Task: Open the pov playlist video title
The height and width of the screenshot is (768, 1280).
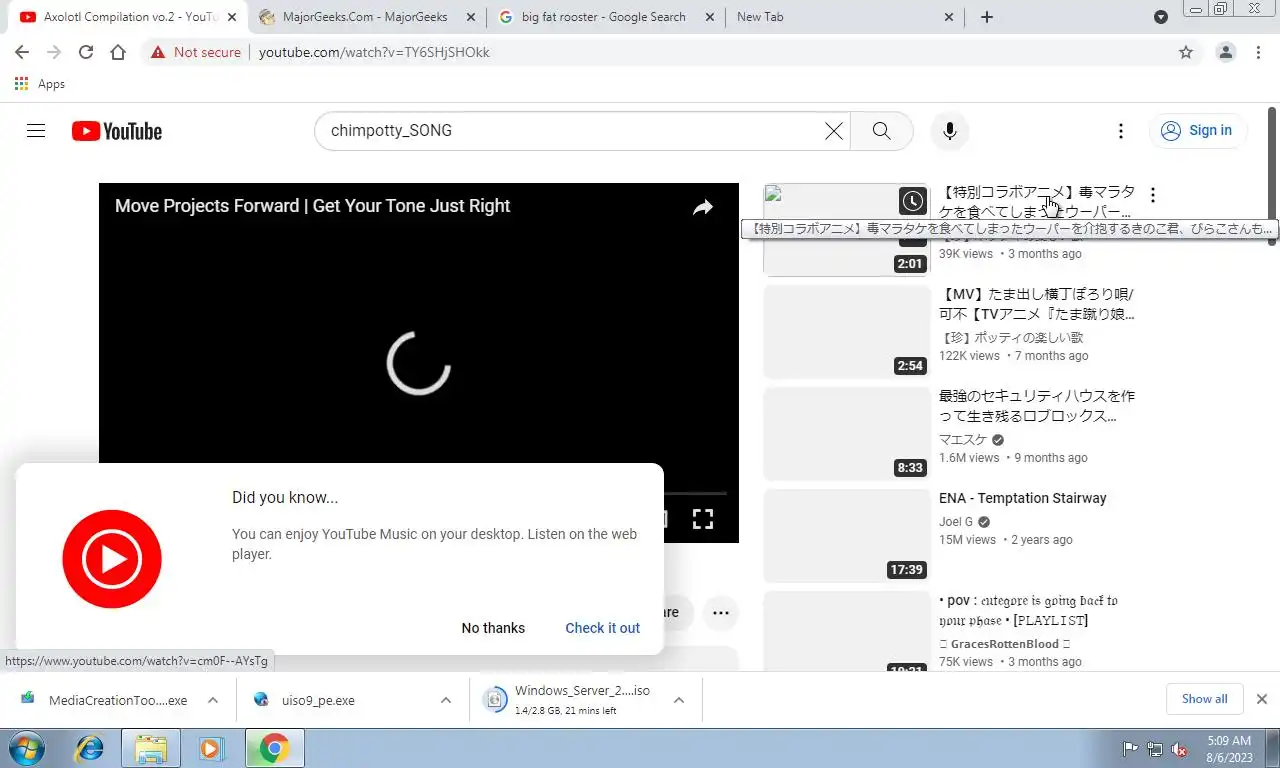Action: pyautogui.click(x=1028, y=610)
